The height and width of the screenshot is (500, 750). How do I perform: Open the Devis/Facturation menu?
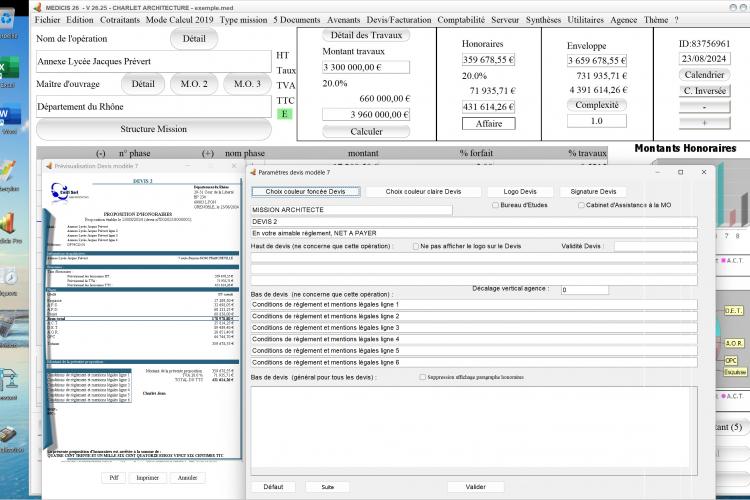pos(399,20)
